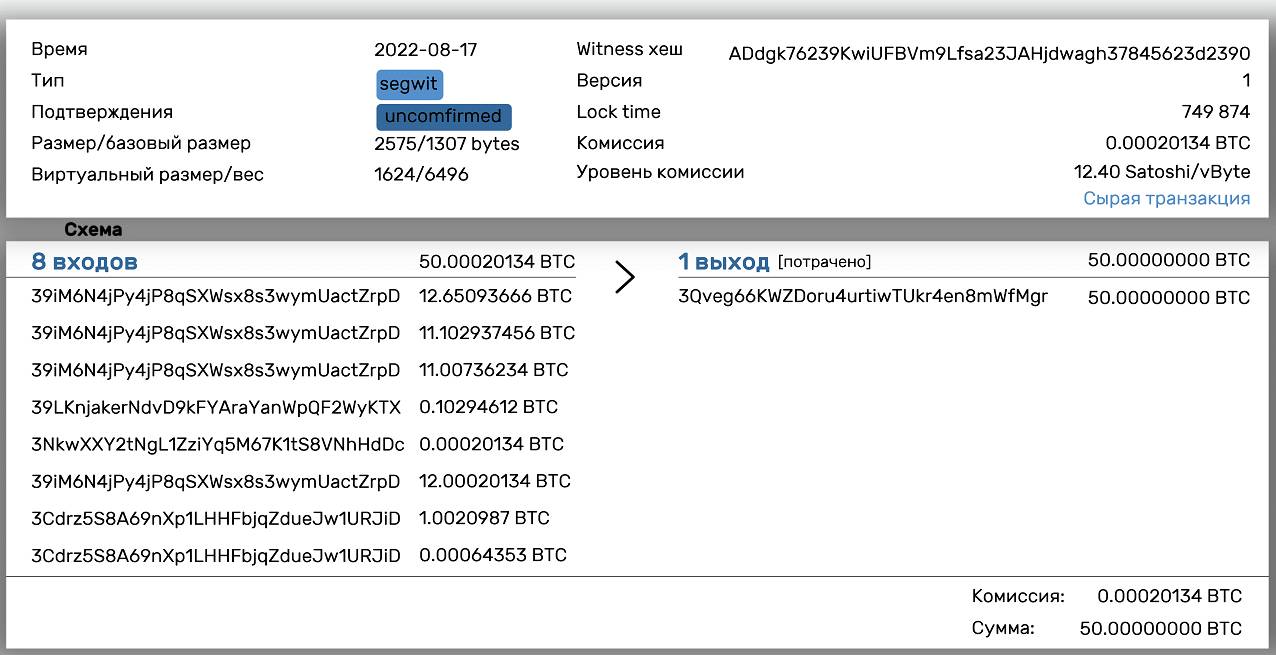1276x655 pixels.
Task: Click the "uncomfirmed" status badge
Action: (x=443, y=116)
